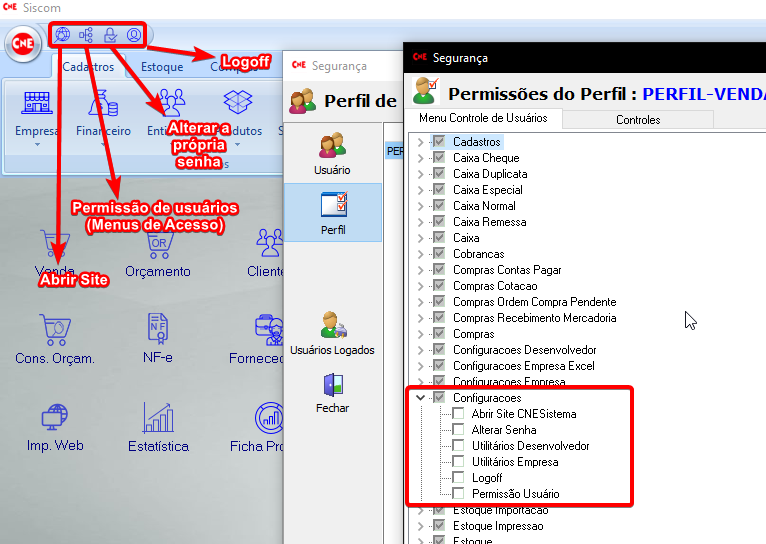Image resolution: width=766 pixels, height=544 pixels.
Task: Click the globe icon to open site
Action: click(x=64, y=35)
